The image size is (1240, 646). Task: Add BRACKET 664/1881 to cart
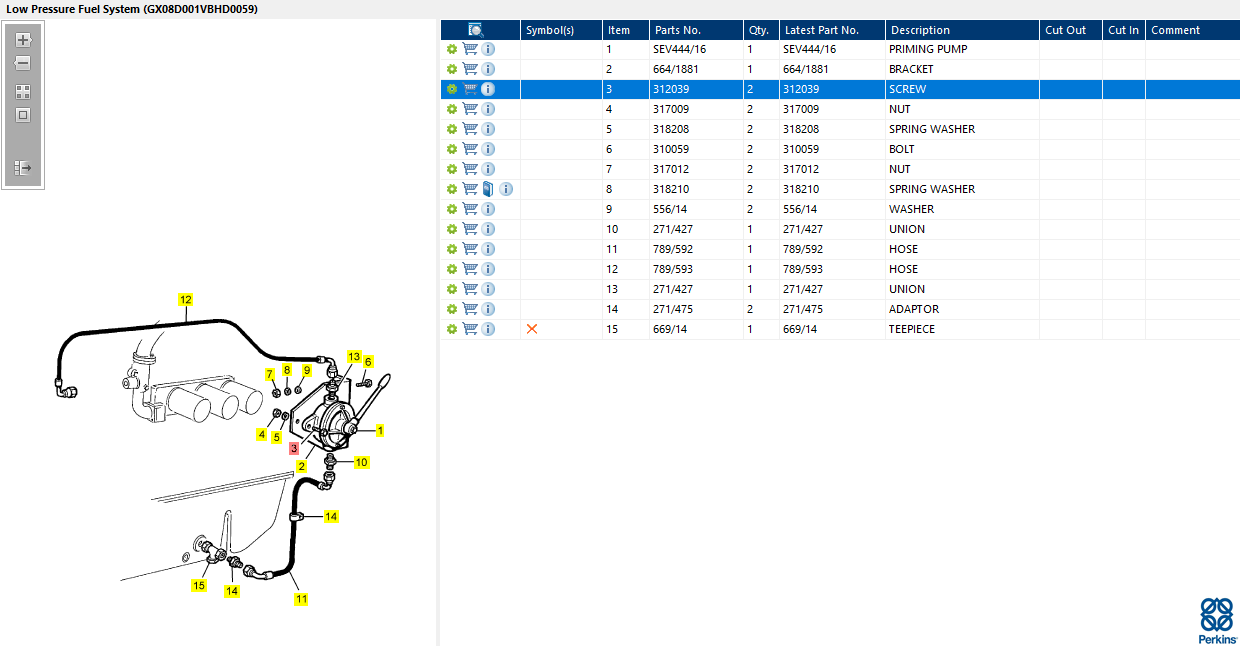[x=470, y=69]
